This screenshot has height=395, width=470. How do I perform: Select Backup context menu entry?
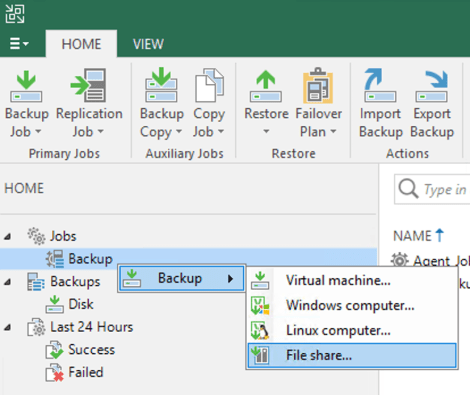click(x=182, y=279)
